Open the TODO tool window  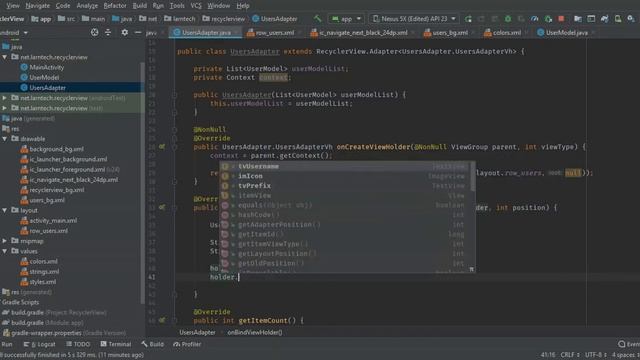[x=78, y=344]
